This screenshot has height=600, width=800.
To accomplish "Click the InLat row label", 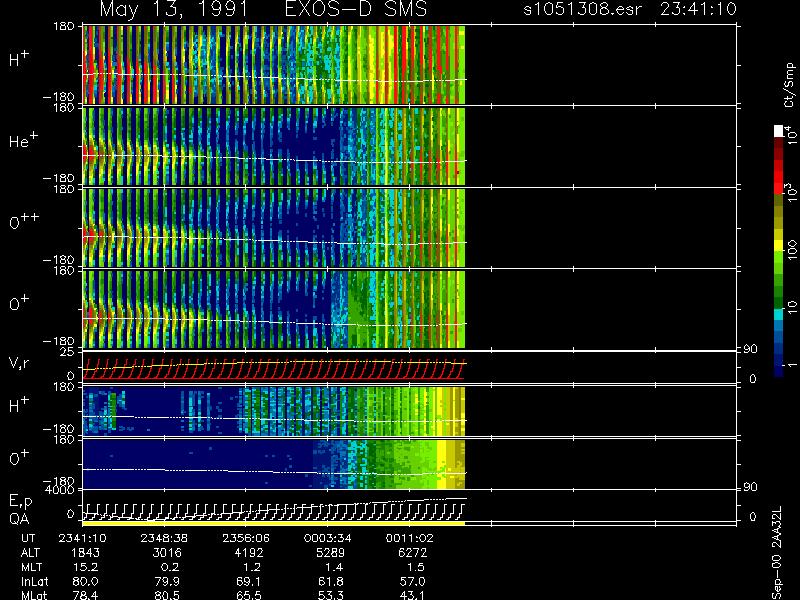I will point(34,581).
